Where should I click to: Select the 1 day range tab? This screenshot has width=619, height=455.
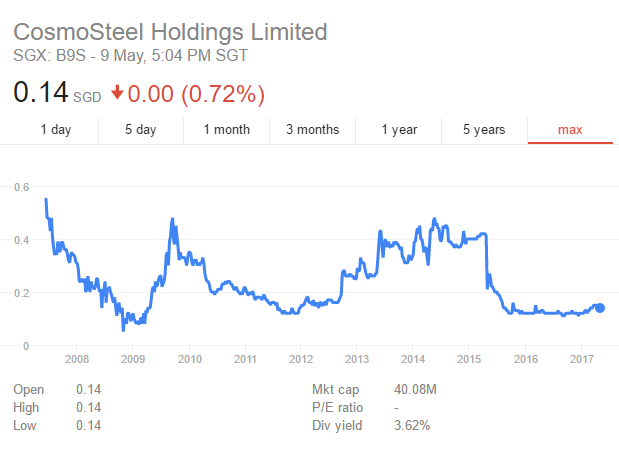55,129
